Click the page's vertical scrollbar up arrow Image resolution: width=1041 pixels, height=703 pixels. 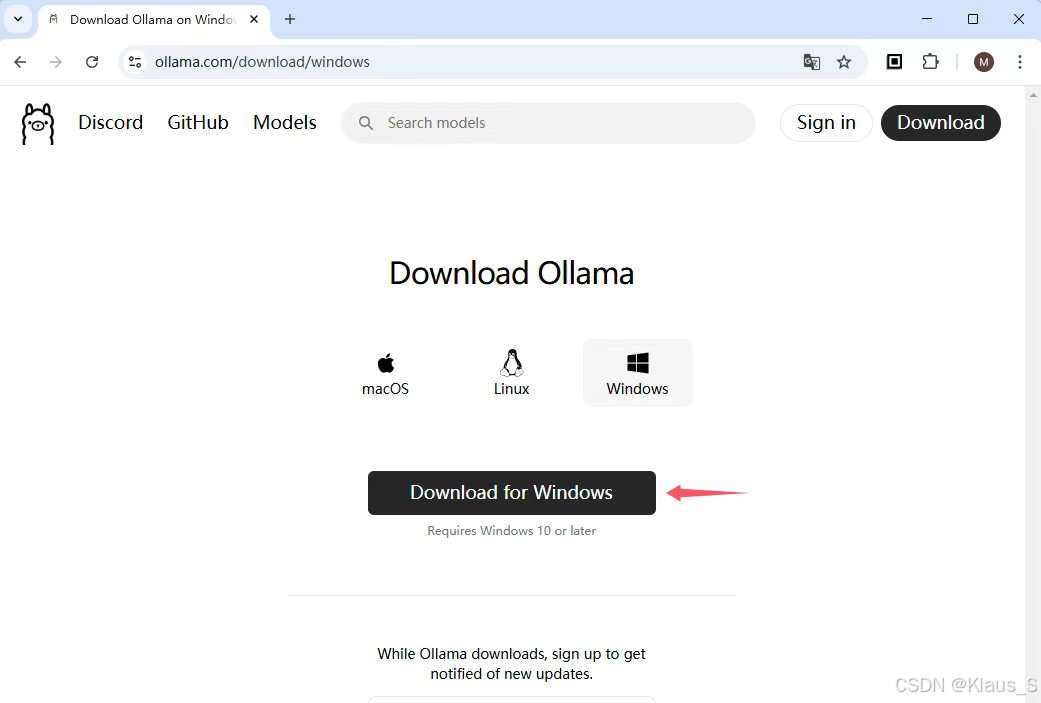click(x=1032, y=95)
